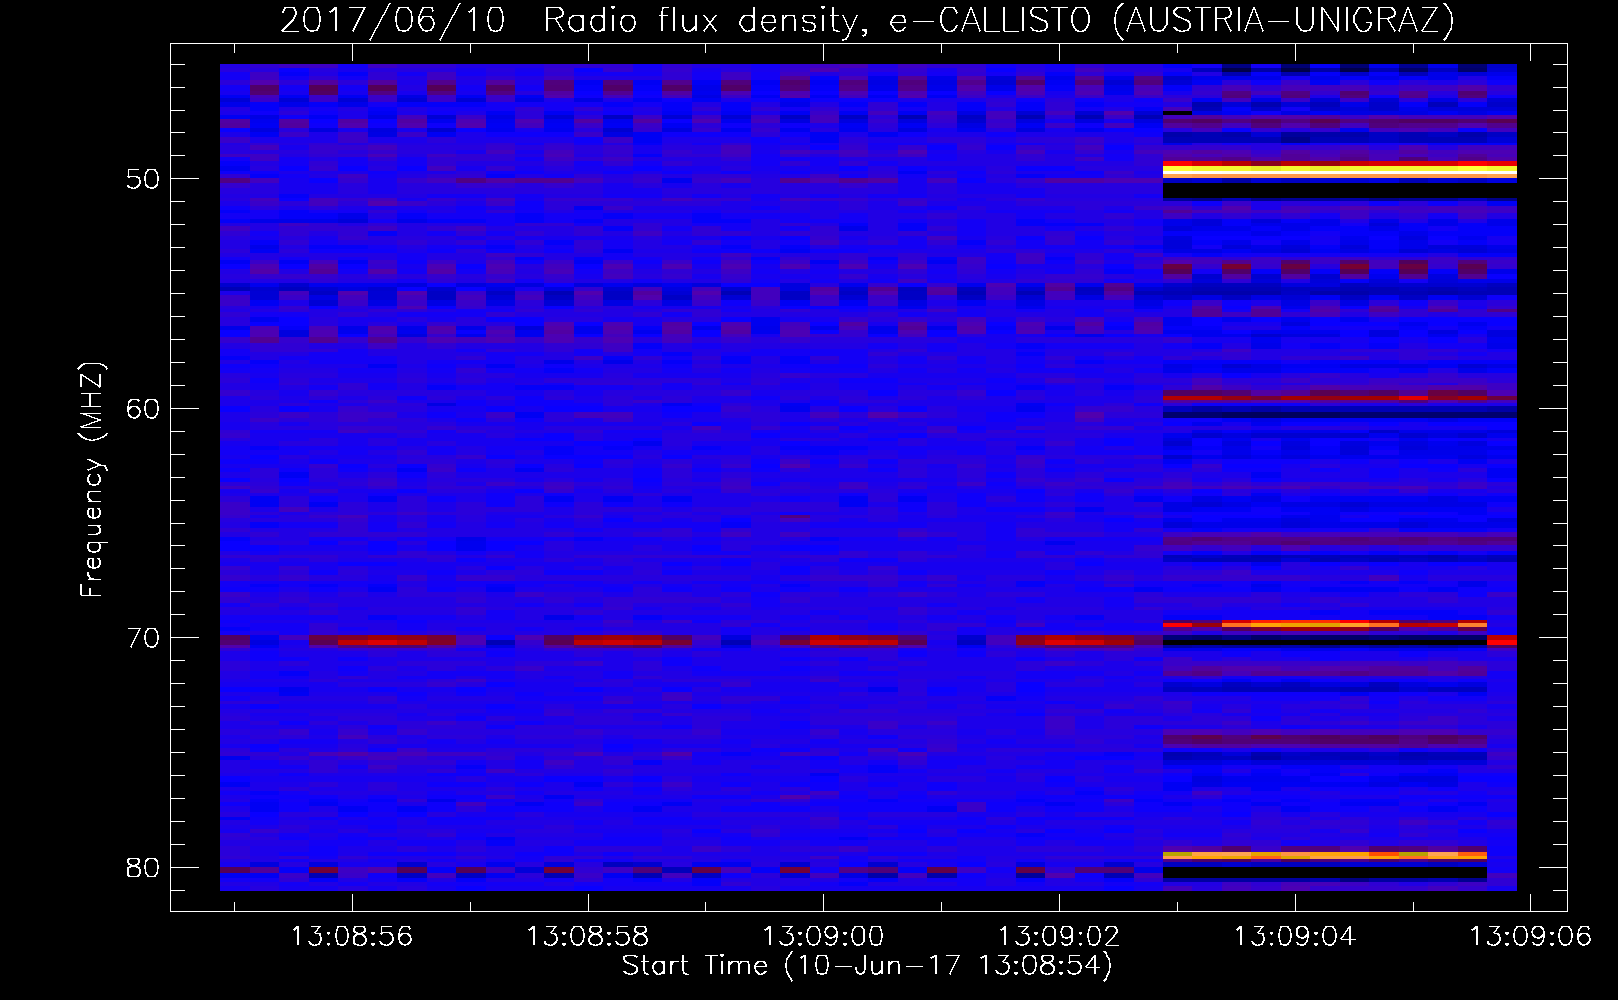The image size is (1618, 1000).
Task: Click the time tick label '13:09:00'
Action: 823,937
